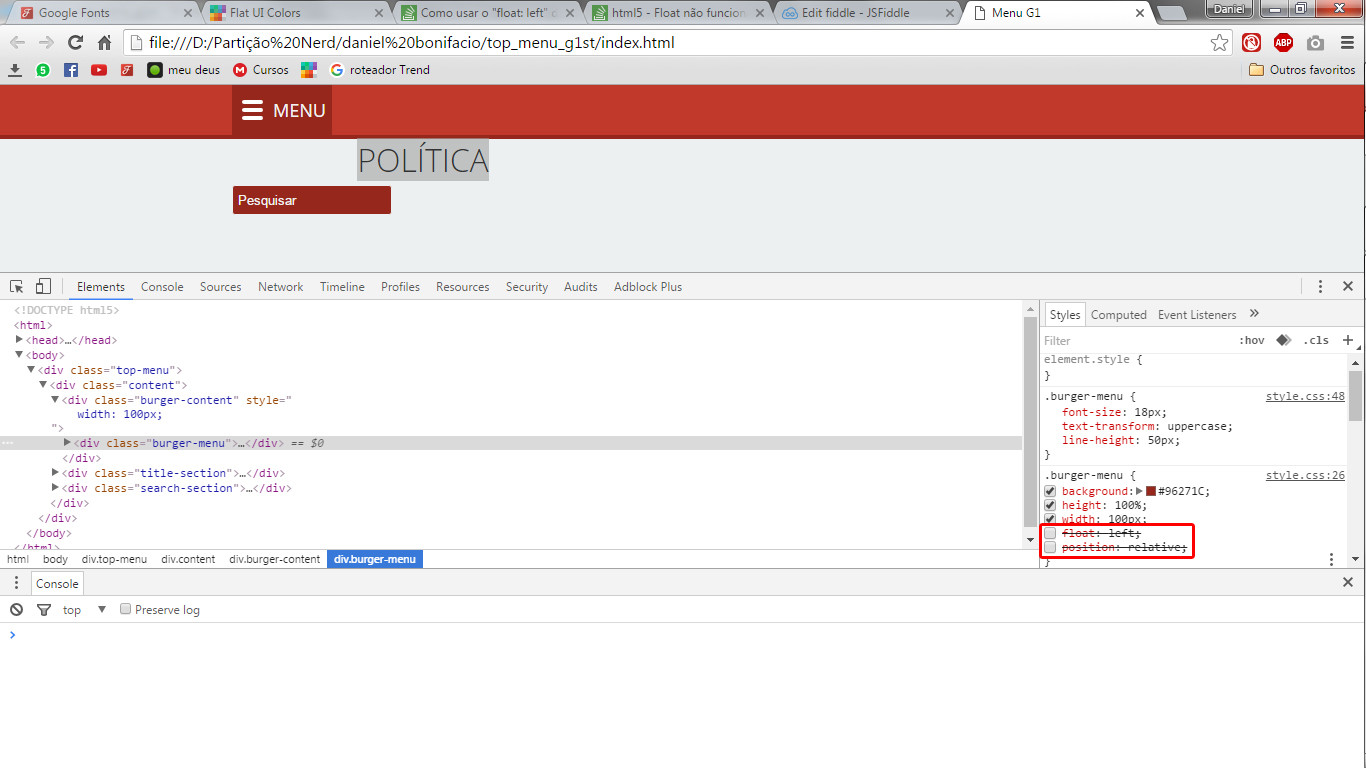Open the DevTools three-dot customize menu
Image resolution: width=1366 pixels, height=768 pixels.
pyautogui.click(x=1320, y=286)
